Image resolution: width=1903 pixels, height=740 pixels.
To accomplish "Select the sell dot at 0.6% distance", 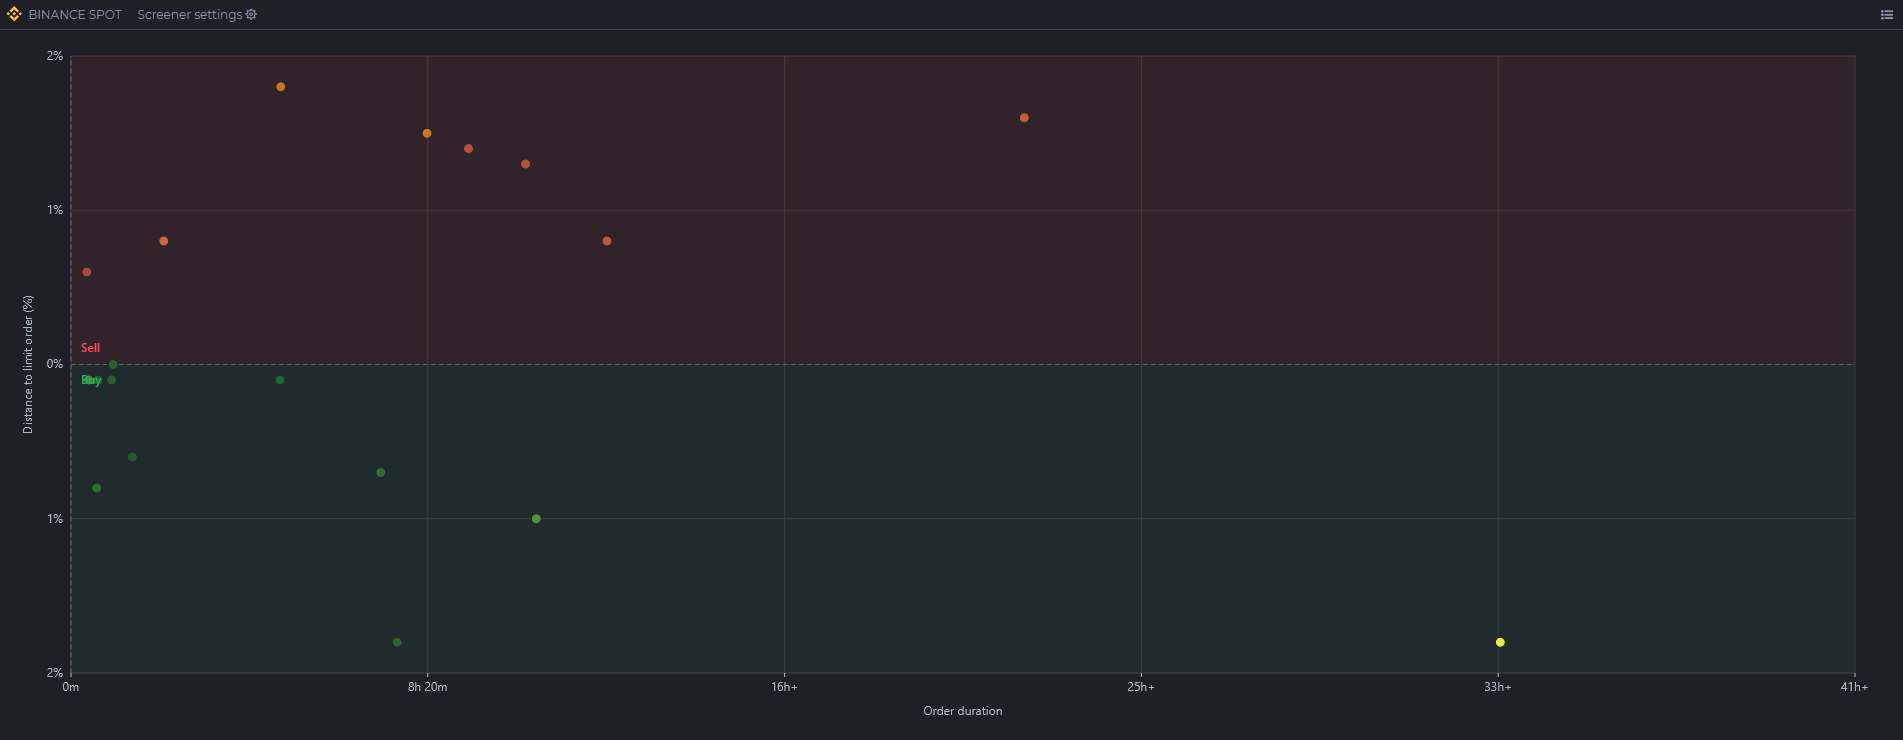I will (x=87, y=272).
